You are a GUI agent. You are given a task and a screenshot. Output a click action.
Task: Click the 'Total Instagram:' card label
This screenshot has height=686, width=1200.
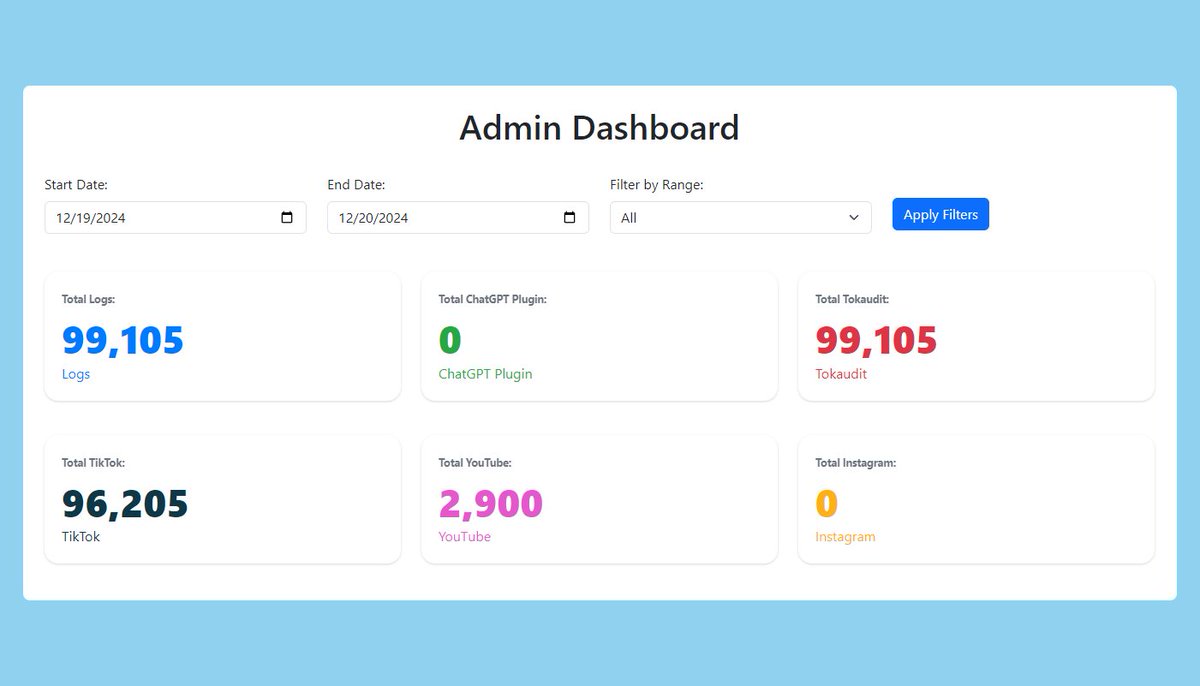[x=855, y=463]
